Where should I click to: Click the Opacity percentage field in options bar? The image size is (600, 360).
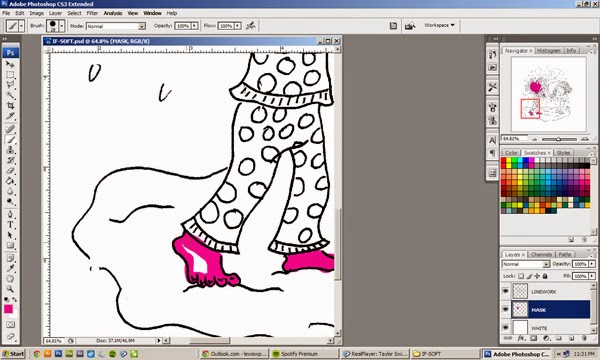(183, 26)
